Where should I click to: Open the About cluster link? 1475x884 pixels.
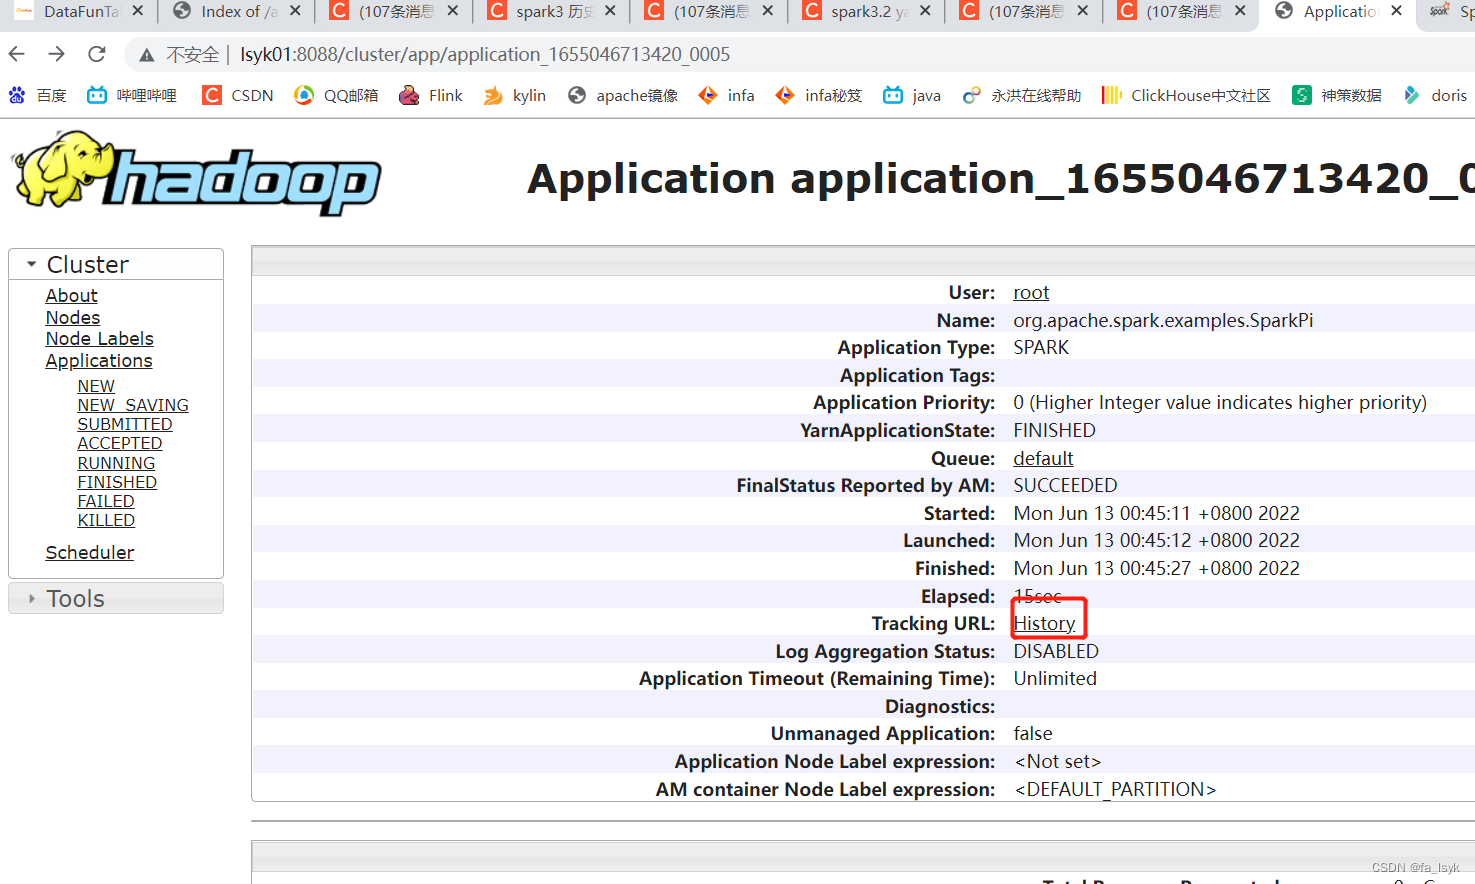pyautogui.click(x=71, y=296)
